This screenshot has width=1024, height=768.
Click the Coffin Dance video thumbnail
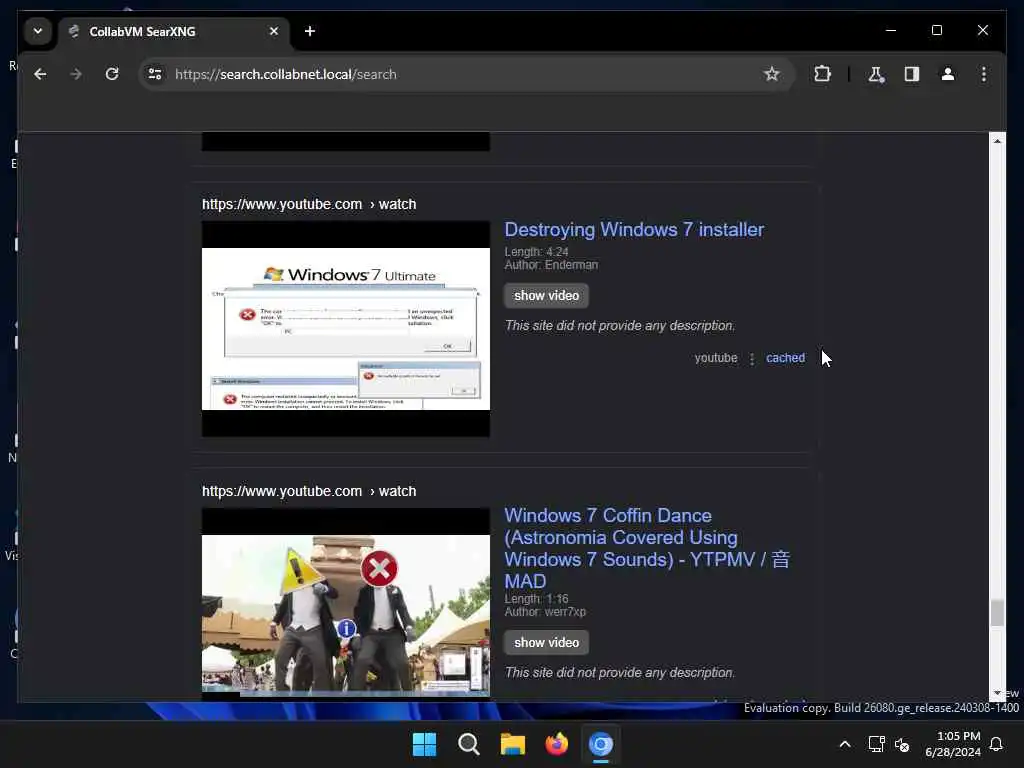(345, 604)
